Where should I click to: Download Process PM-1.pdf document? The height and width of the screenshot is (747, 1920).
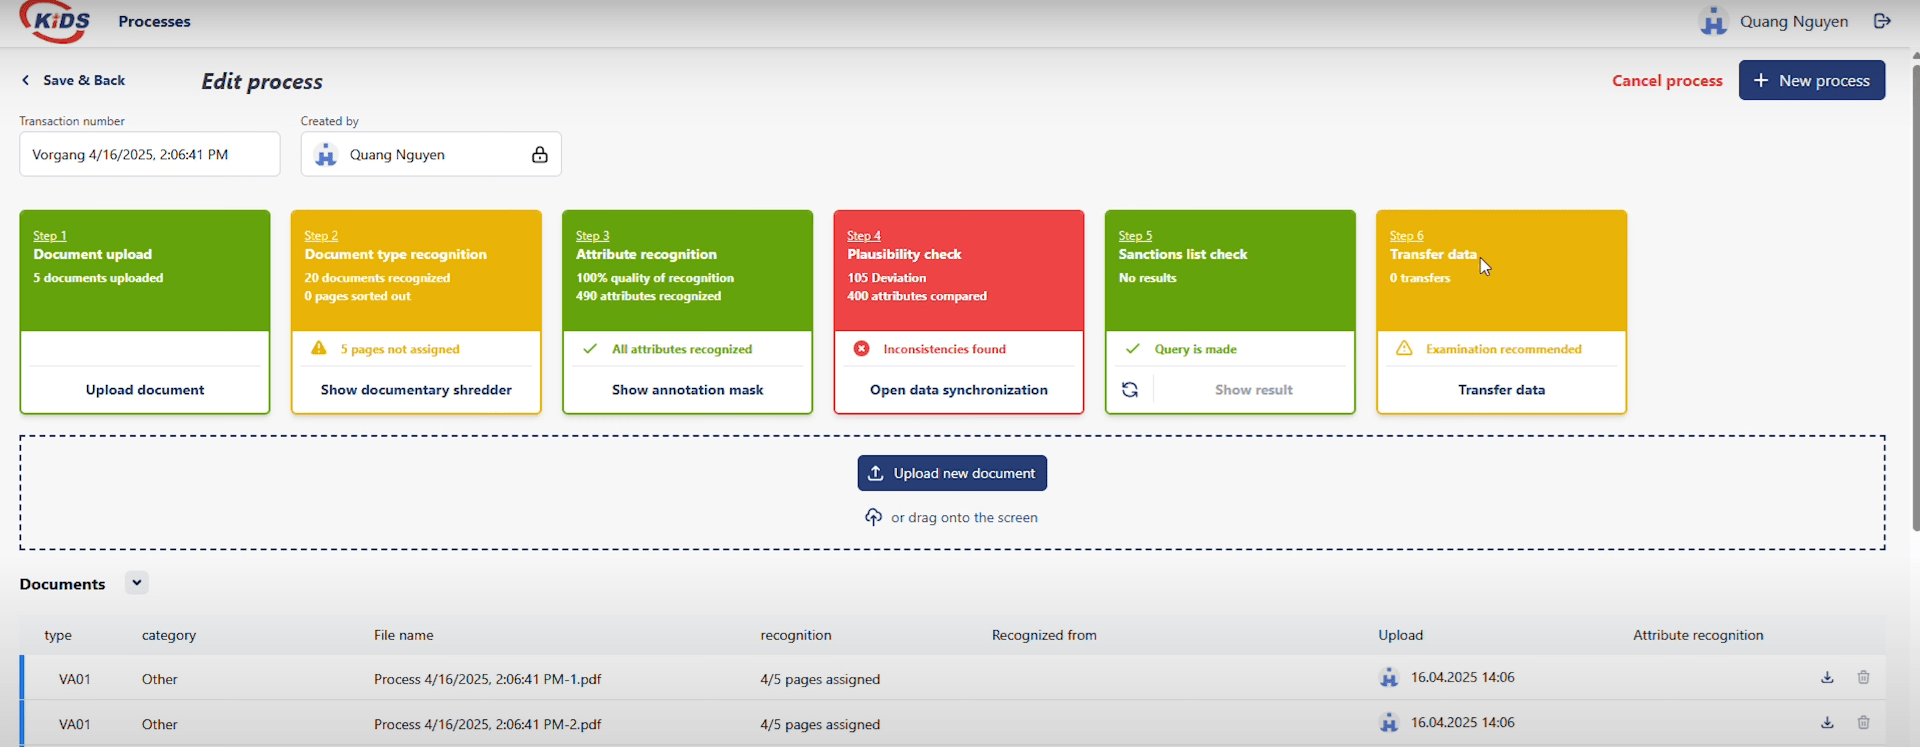[x=1827, y=678]
